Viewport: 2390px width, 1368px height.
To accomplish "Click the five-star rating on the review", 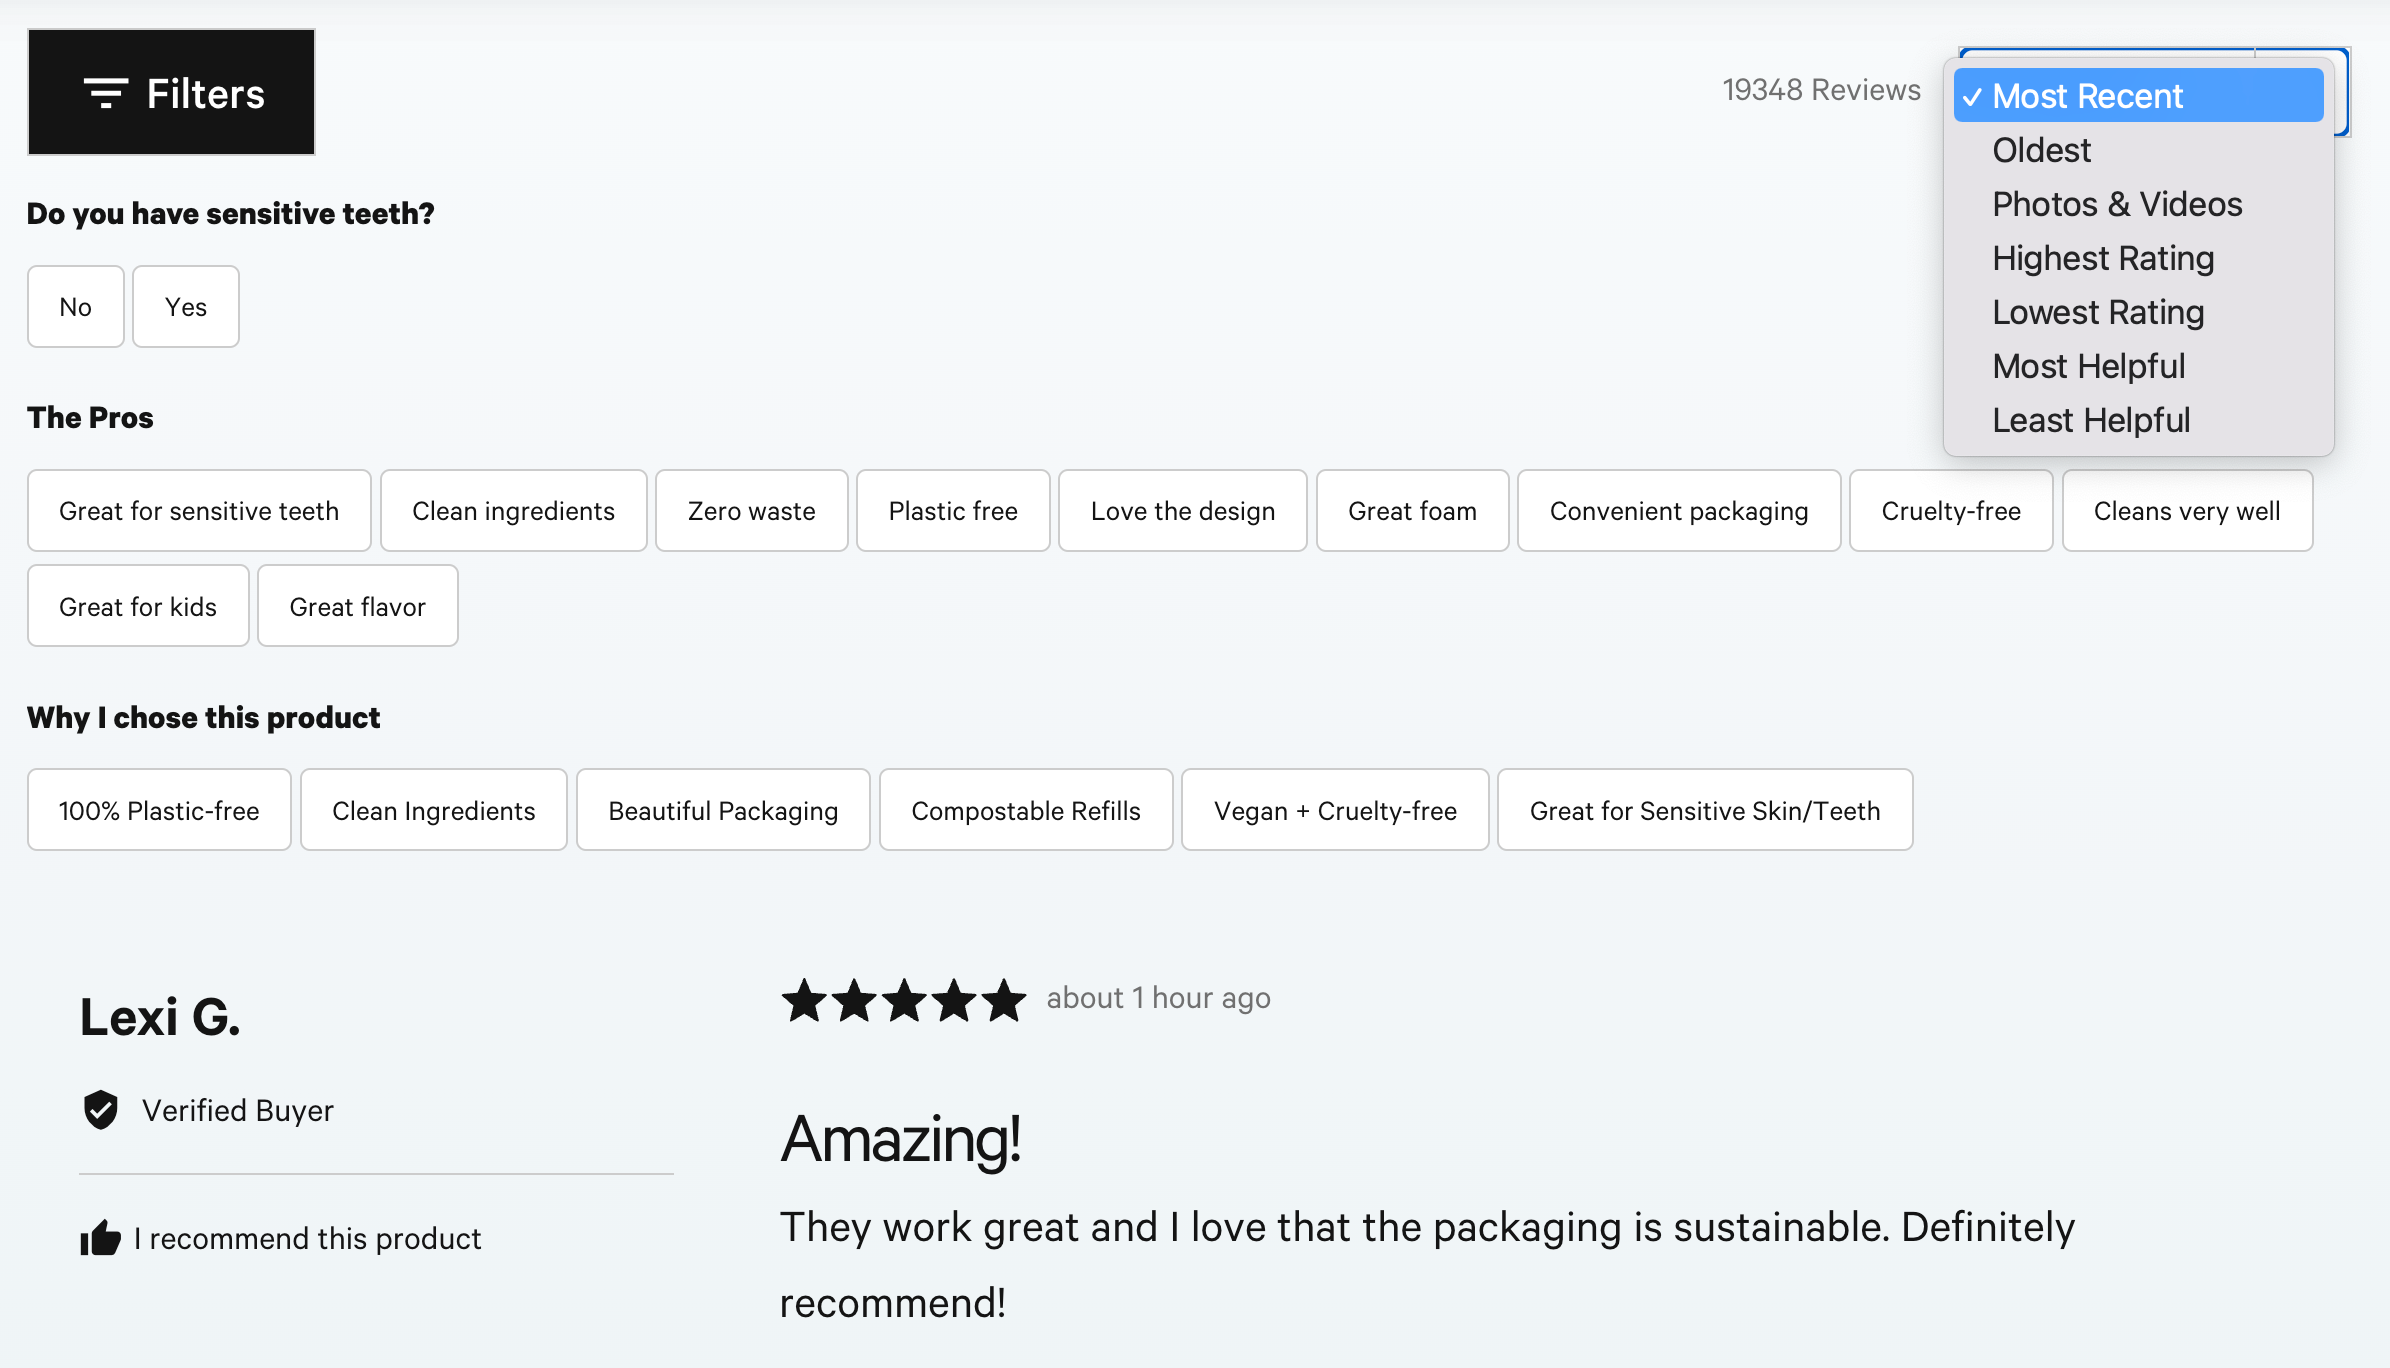I will click(x=903, y=1000).
